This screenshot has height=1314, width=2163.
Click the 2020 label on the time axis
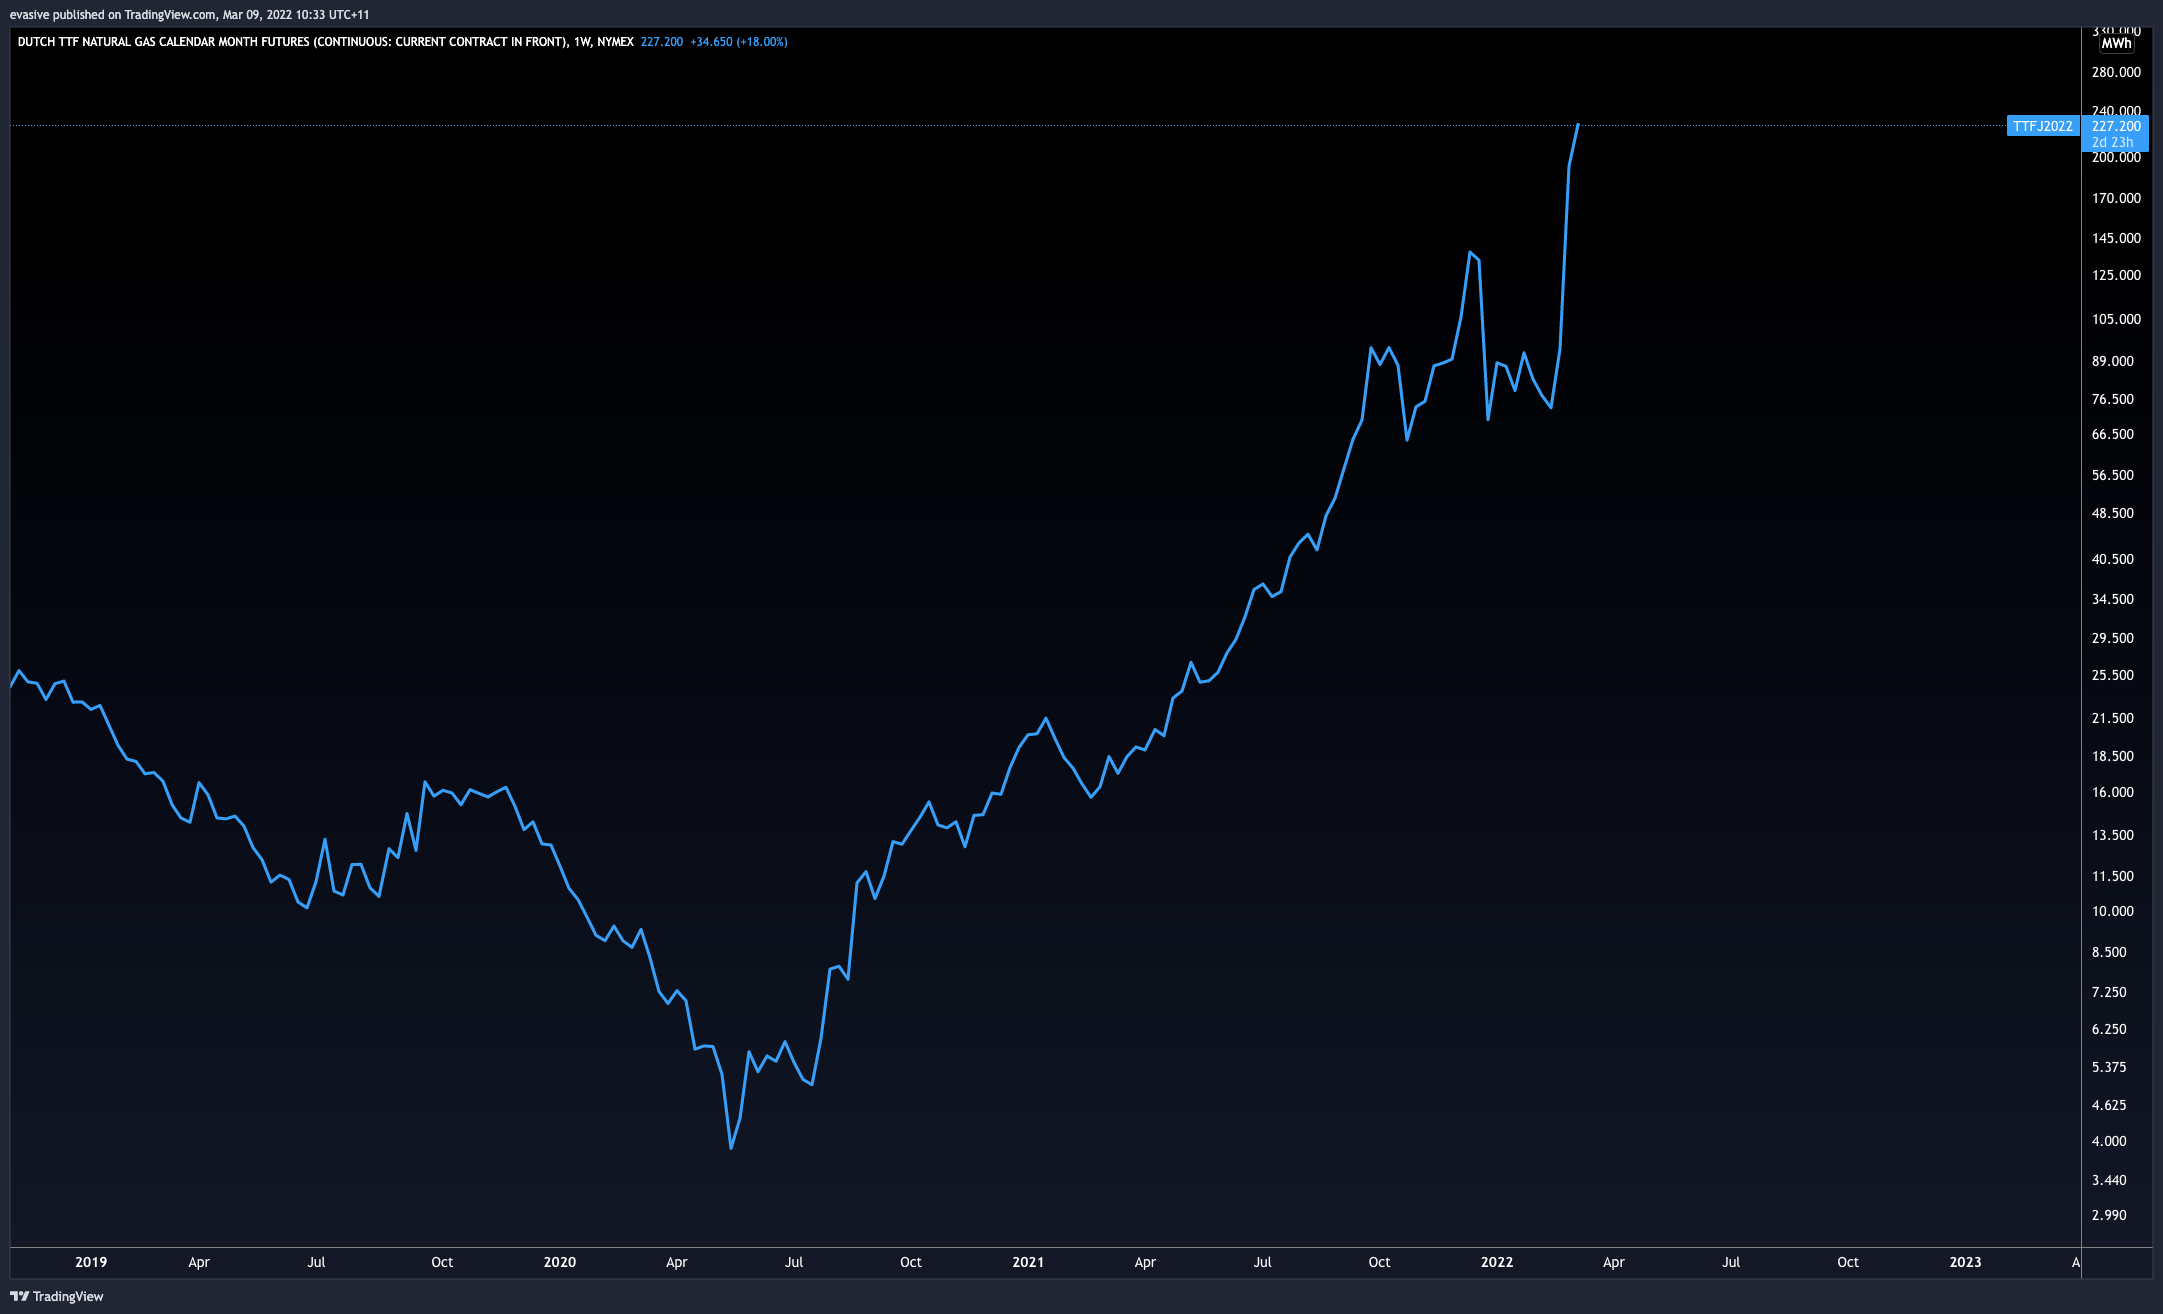560,1262
